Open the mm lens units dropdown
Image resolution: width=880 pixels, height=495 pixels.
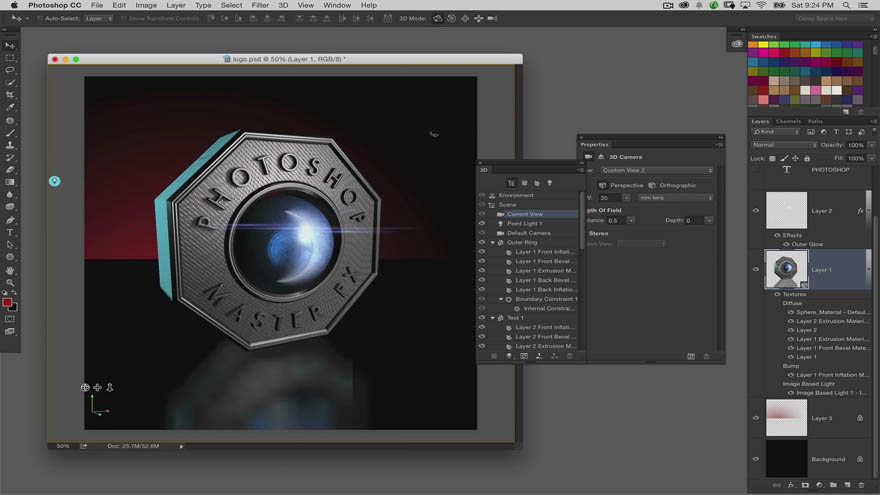coord(676,198)
